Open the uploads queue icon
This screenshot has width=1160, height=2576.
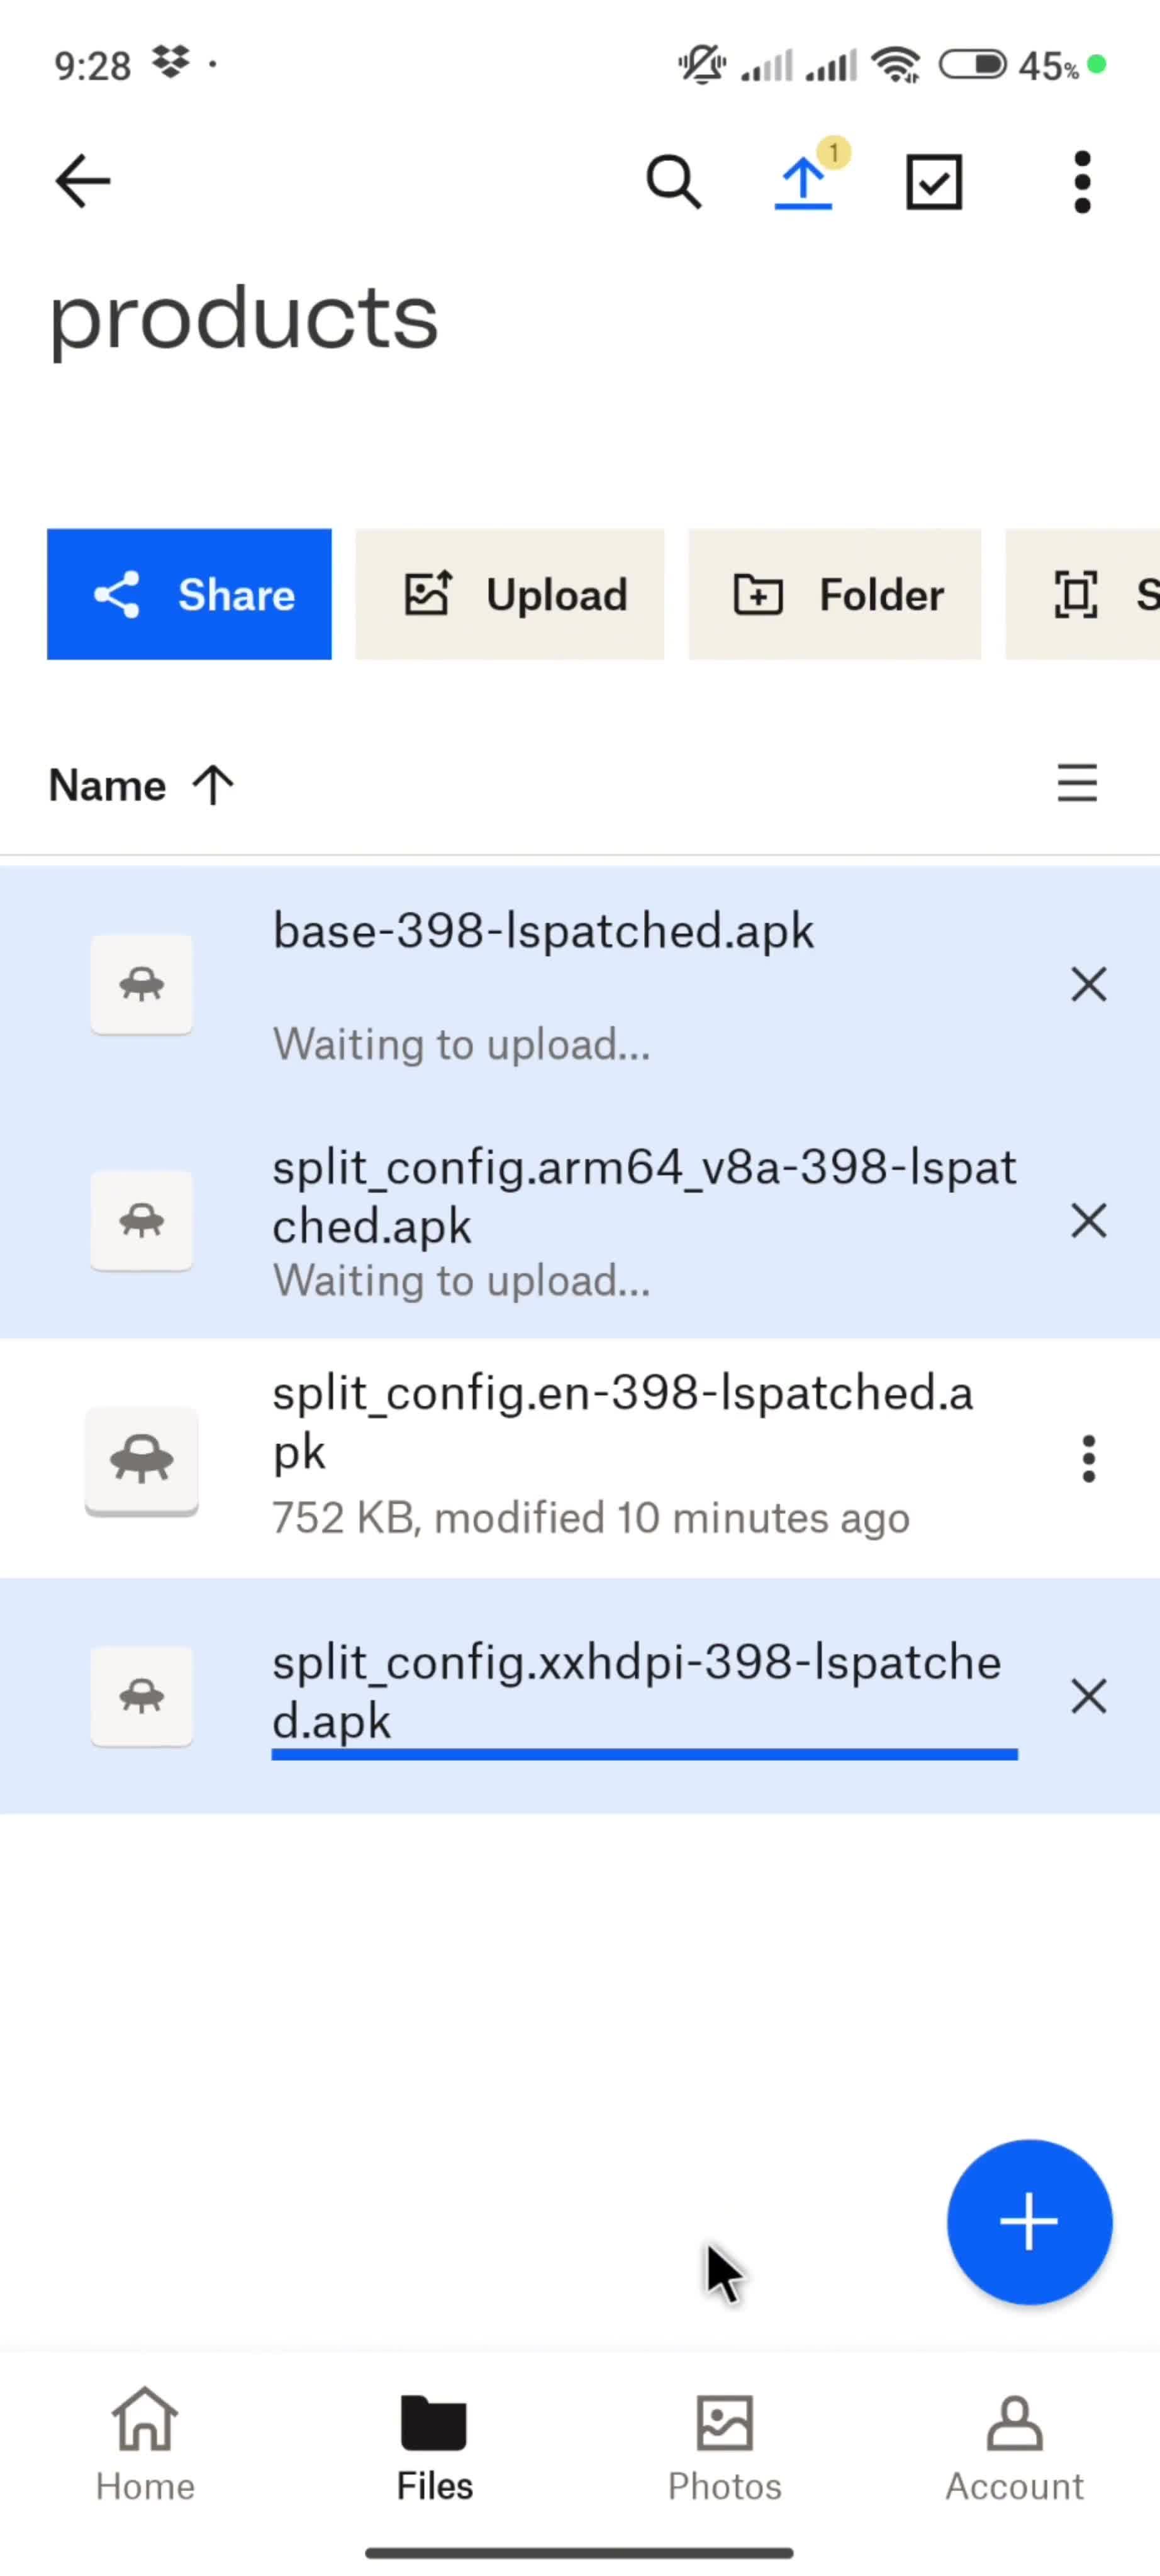[804, 182]
